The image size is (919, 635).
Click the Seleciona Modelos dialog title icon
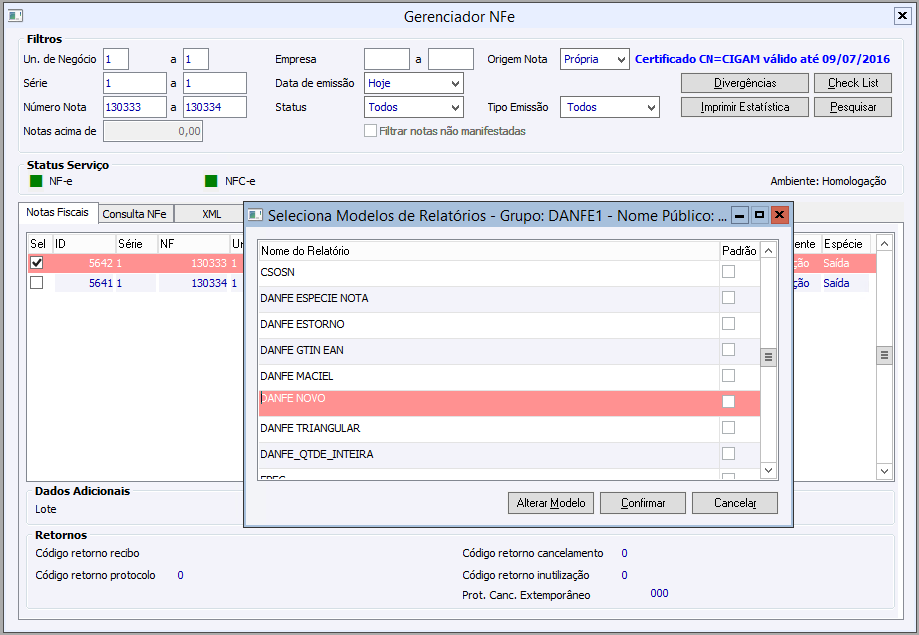point(255,215)
